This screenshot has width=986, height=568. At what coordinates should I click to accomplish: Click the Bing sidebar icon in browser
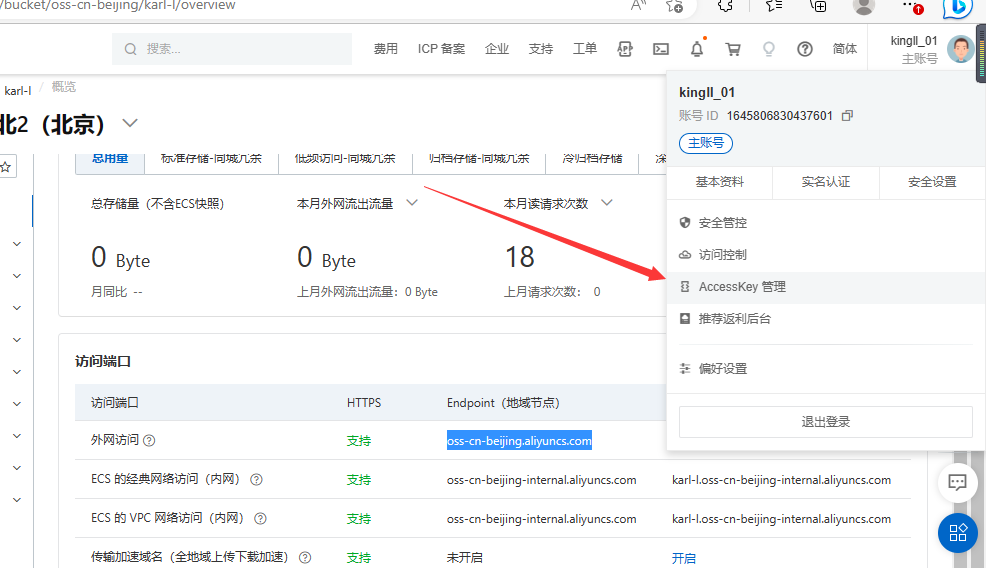click(958, 8)
